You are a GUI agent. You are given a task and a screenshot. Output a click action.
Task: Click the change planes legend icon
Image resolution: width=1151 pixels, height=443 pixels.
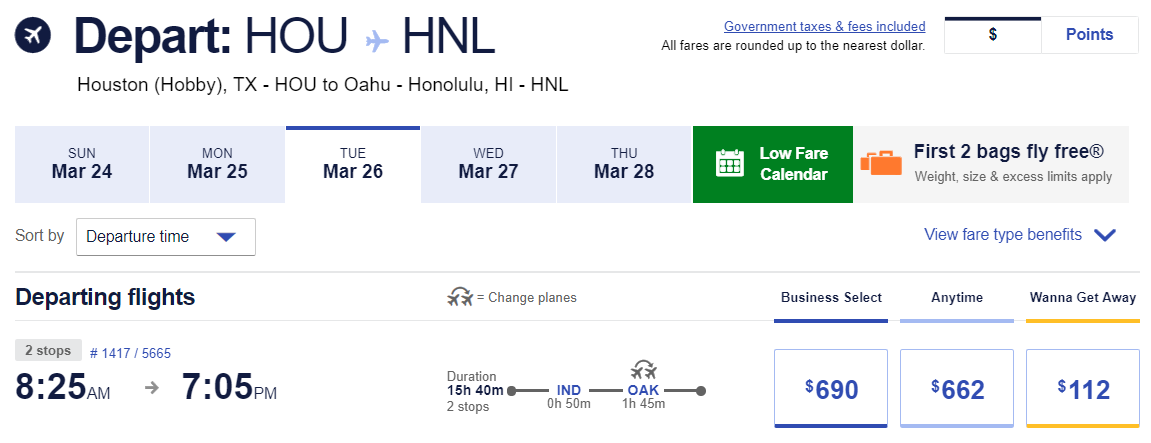tap(460, 297)
